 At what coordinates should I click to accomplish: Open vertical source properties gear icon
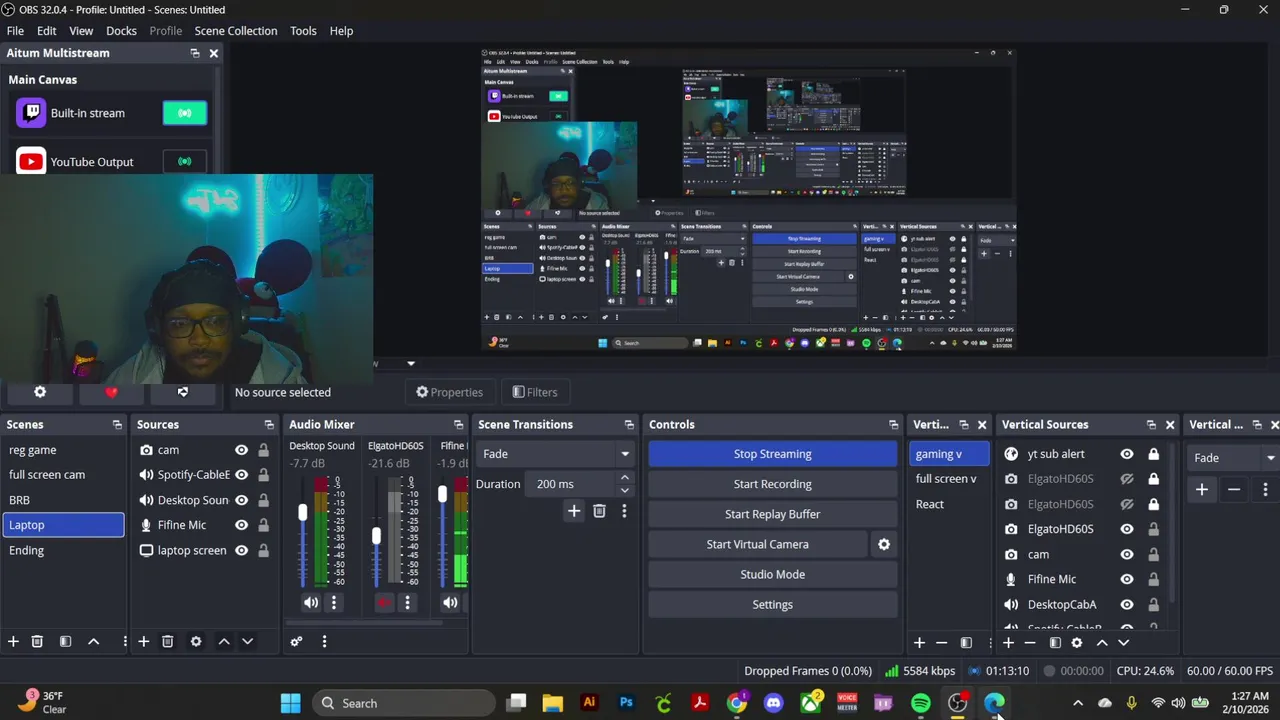pos(1077,643)
